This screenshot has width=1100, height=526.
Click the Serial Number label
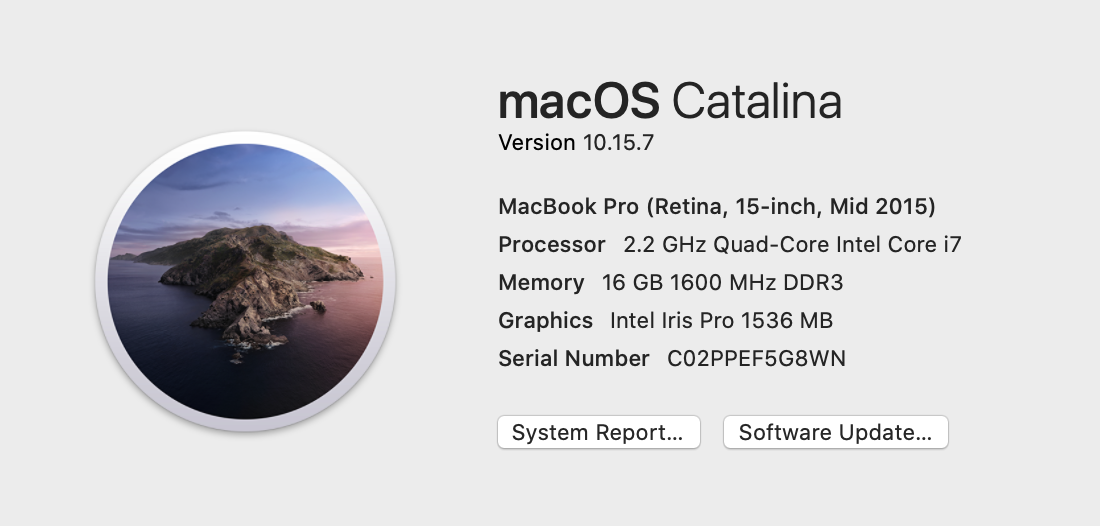coord(573,359)
